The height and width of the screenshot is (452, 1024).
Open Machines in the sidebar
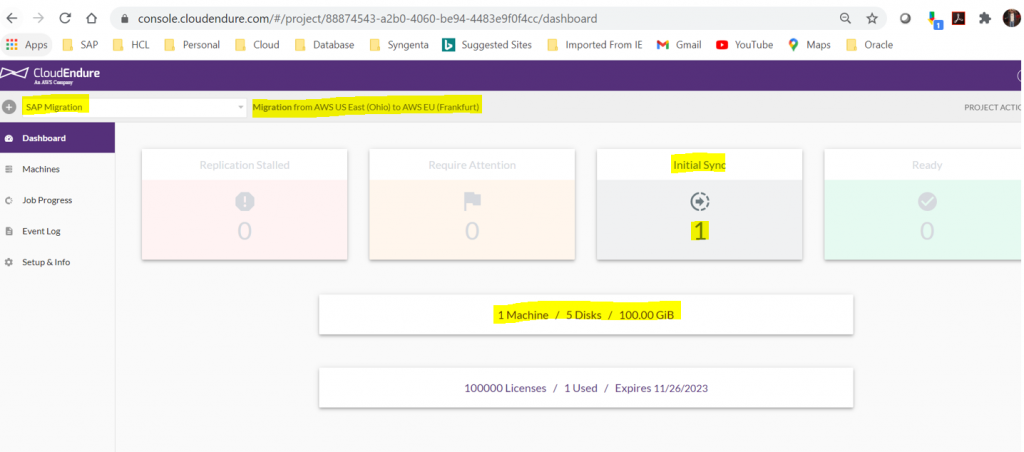[57, 169]
